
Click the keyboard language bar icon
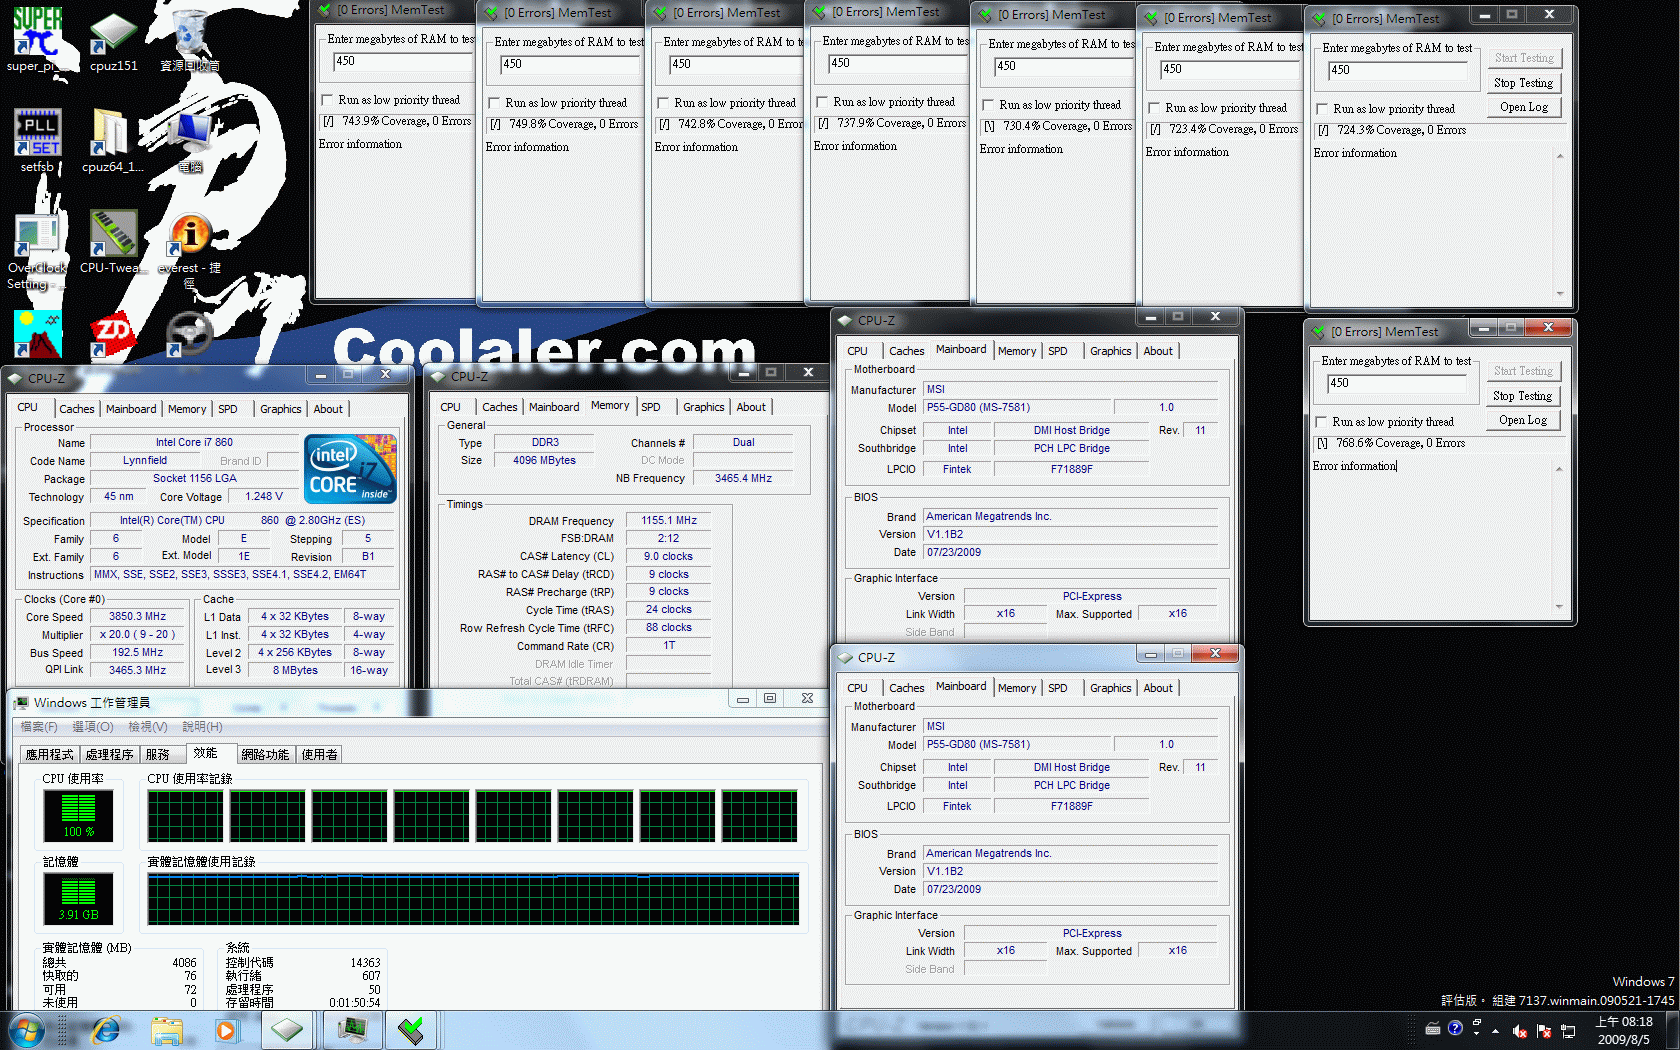tap(1432, 1028)
